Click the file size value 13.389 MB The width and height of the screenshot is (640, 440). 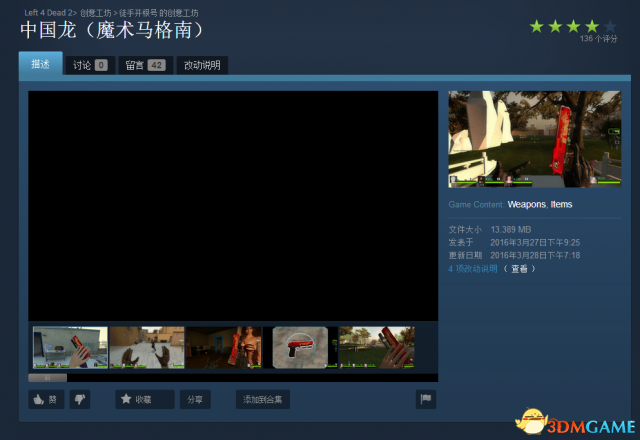(511, 229)
